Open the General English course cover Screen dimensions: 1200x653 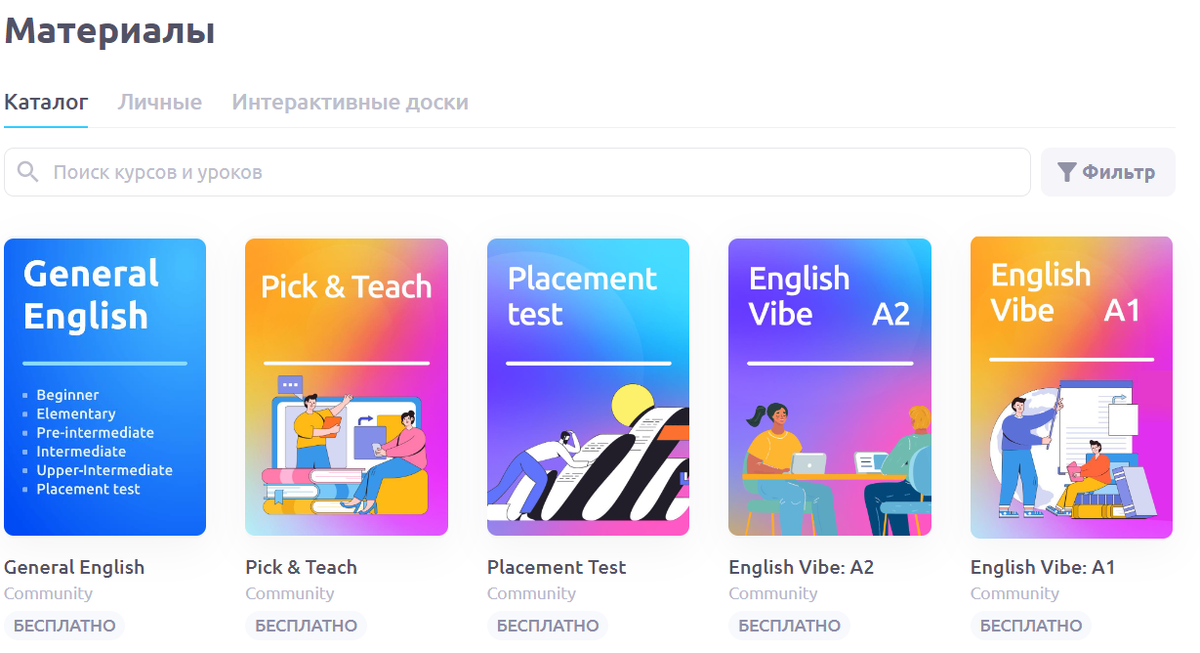(105, 387)
